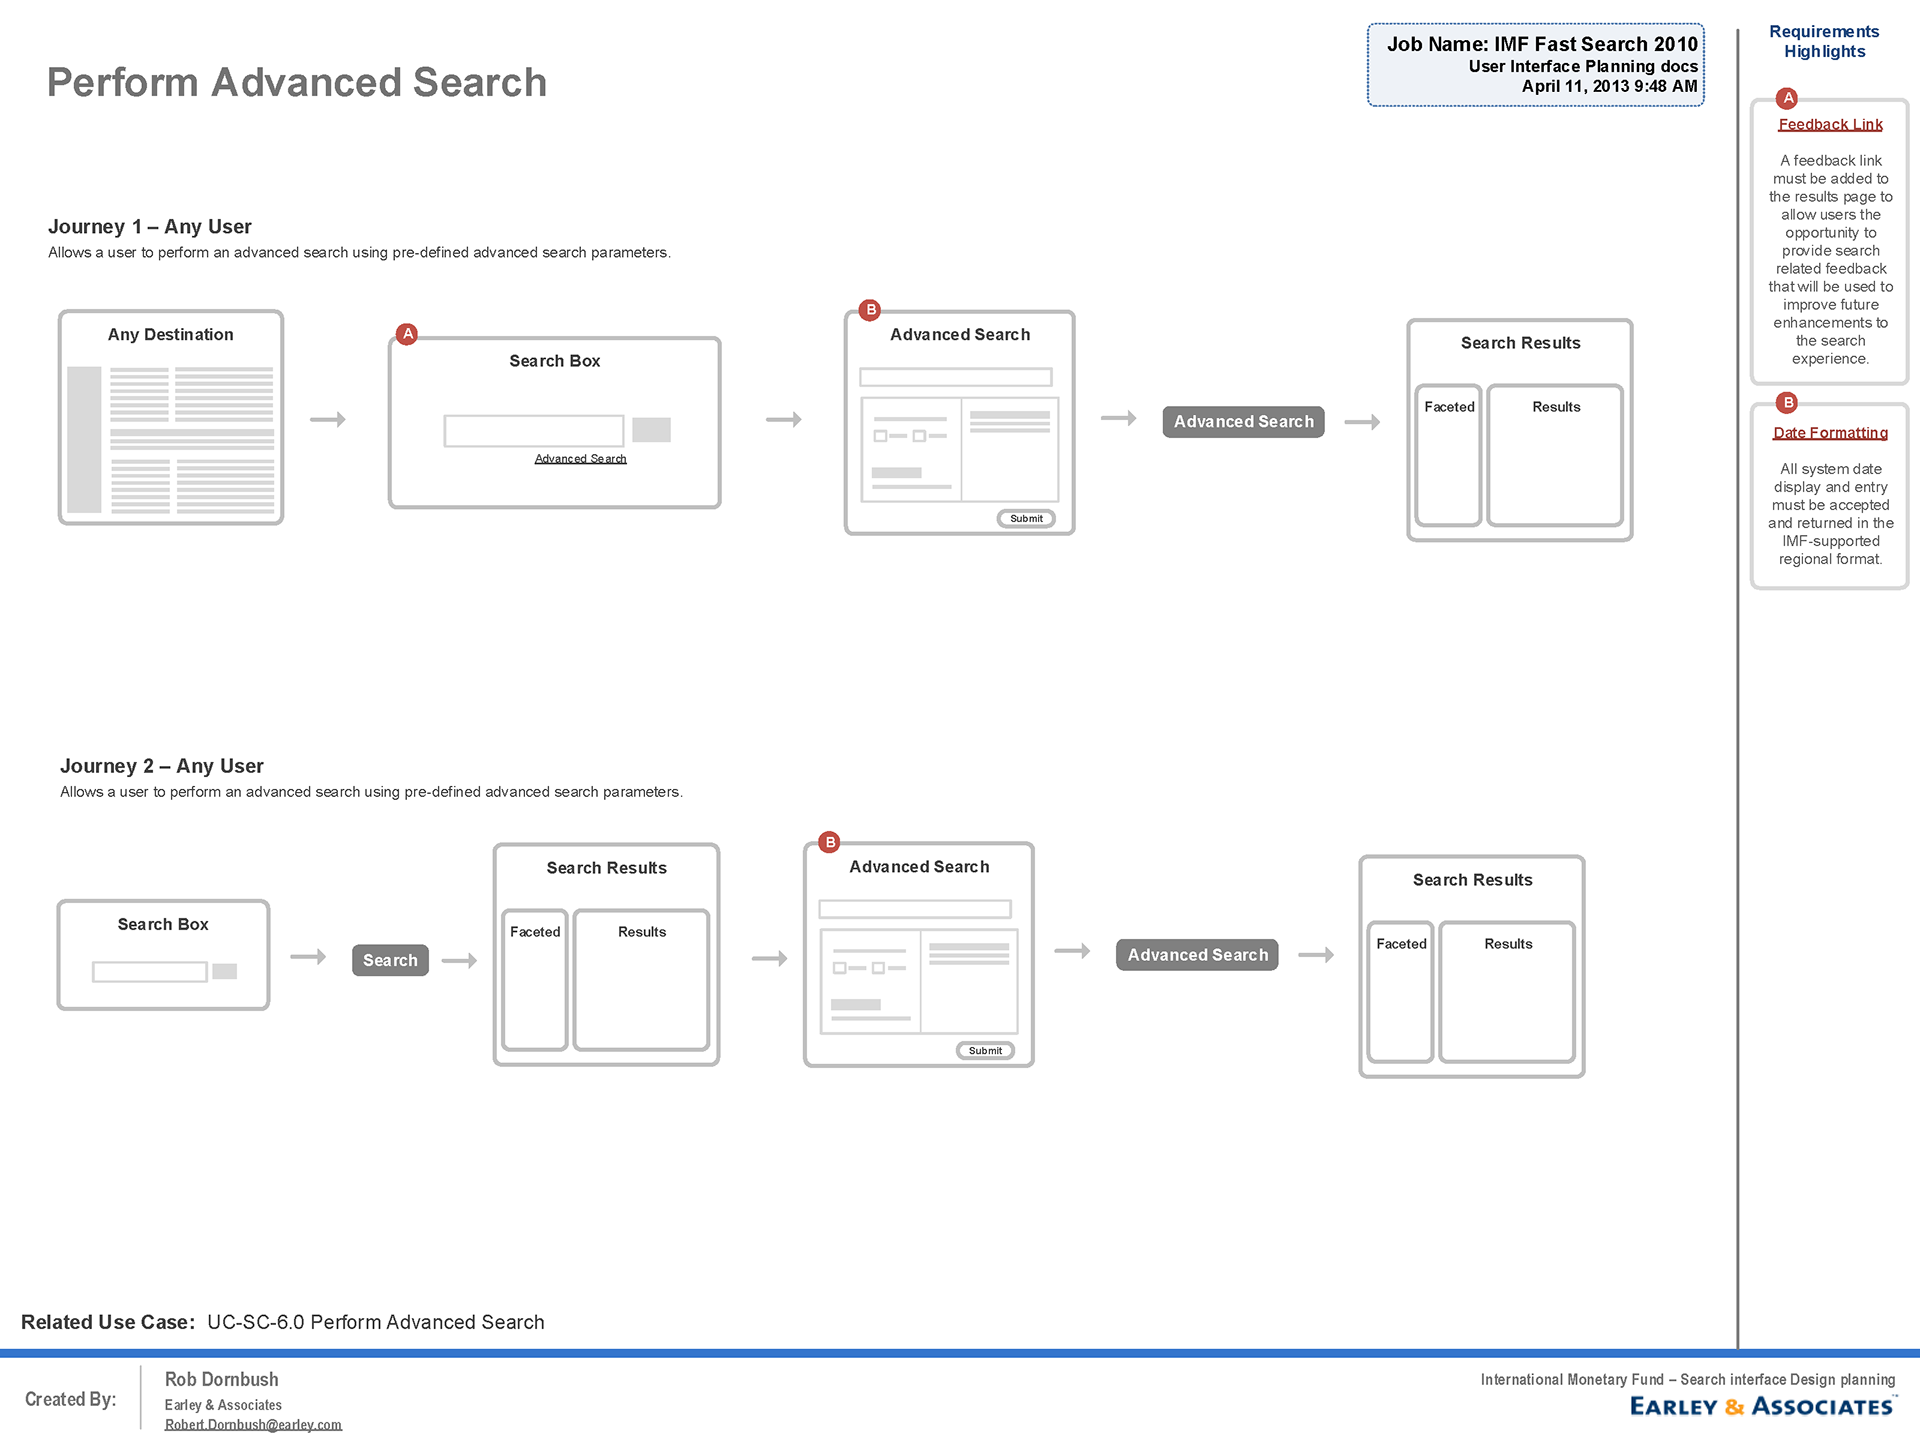The width and height of the screenshot is (1920, 1440).
Task: Select Faceted panel in Journey 1 Search Results
Action: [x=1448, y=455]
